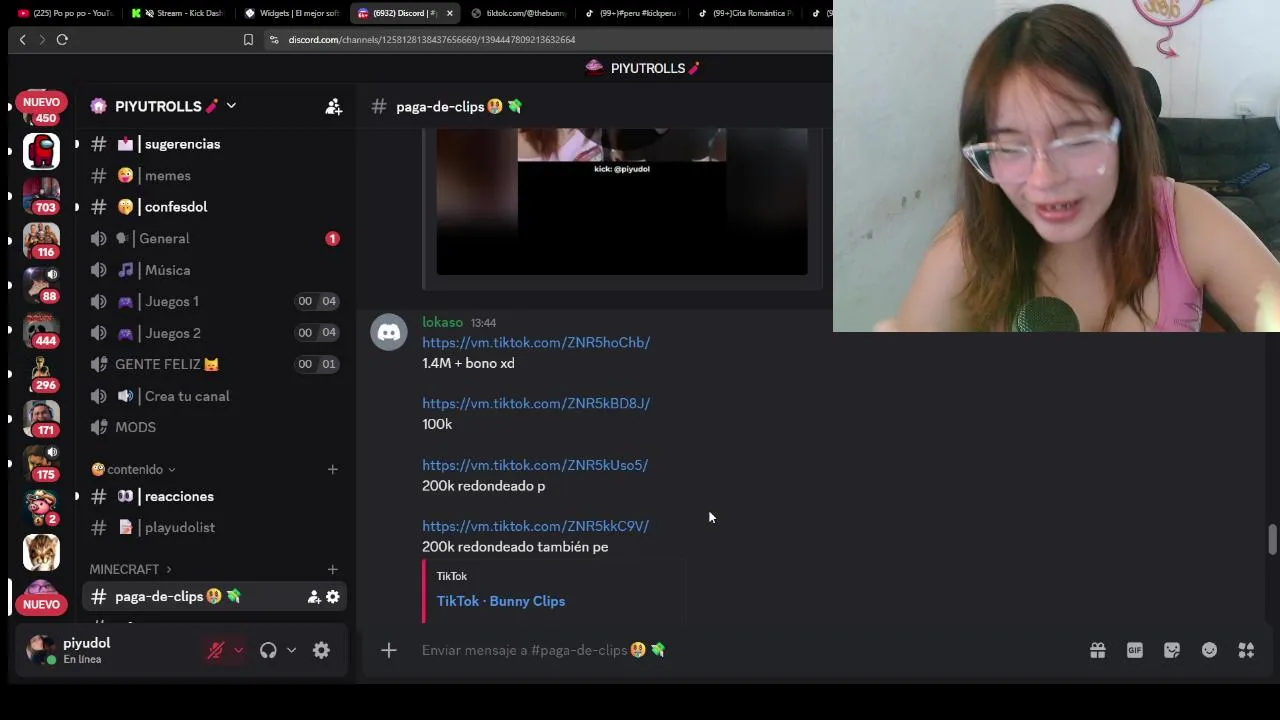Click lokaso's Discord avatar
Screen dimensions: 1280x720
[389, 332]
